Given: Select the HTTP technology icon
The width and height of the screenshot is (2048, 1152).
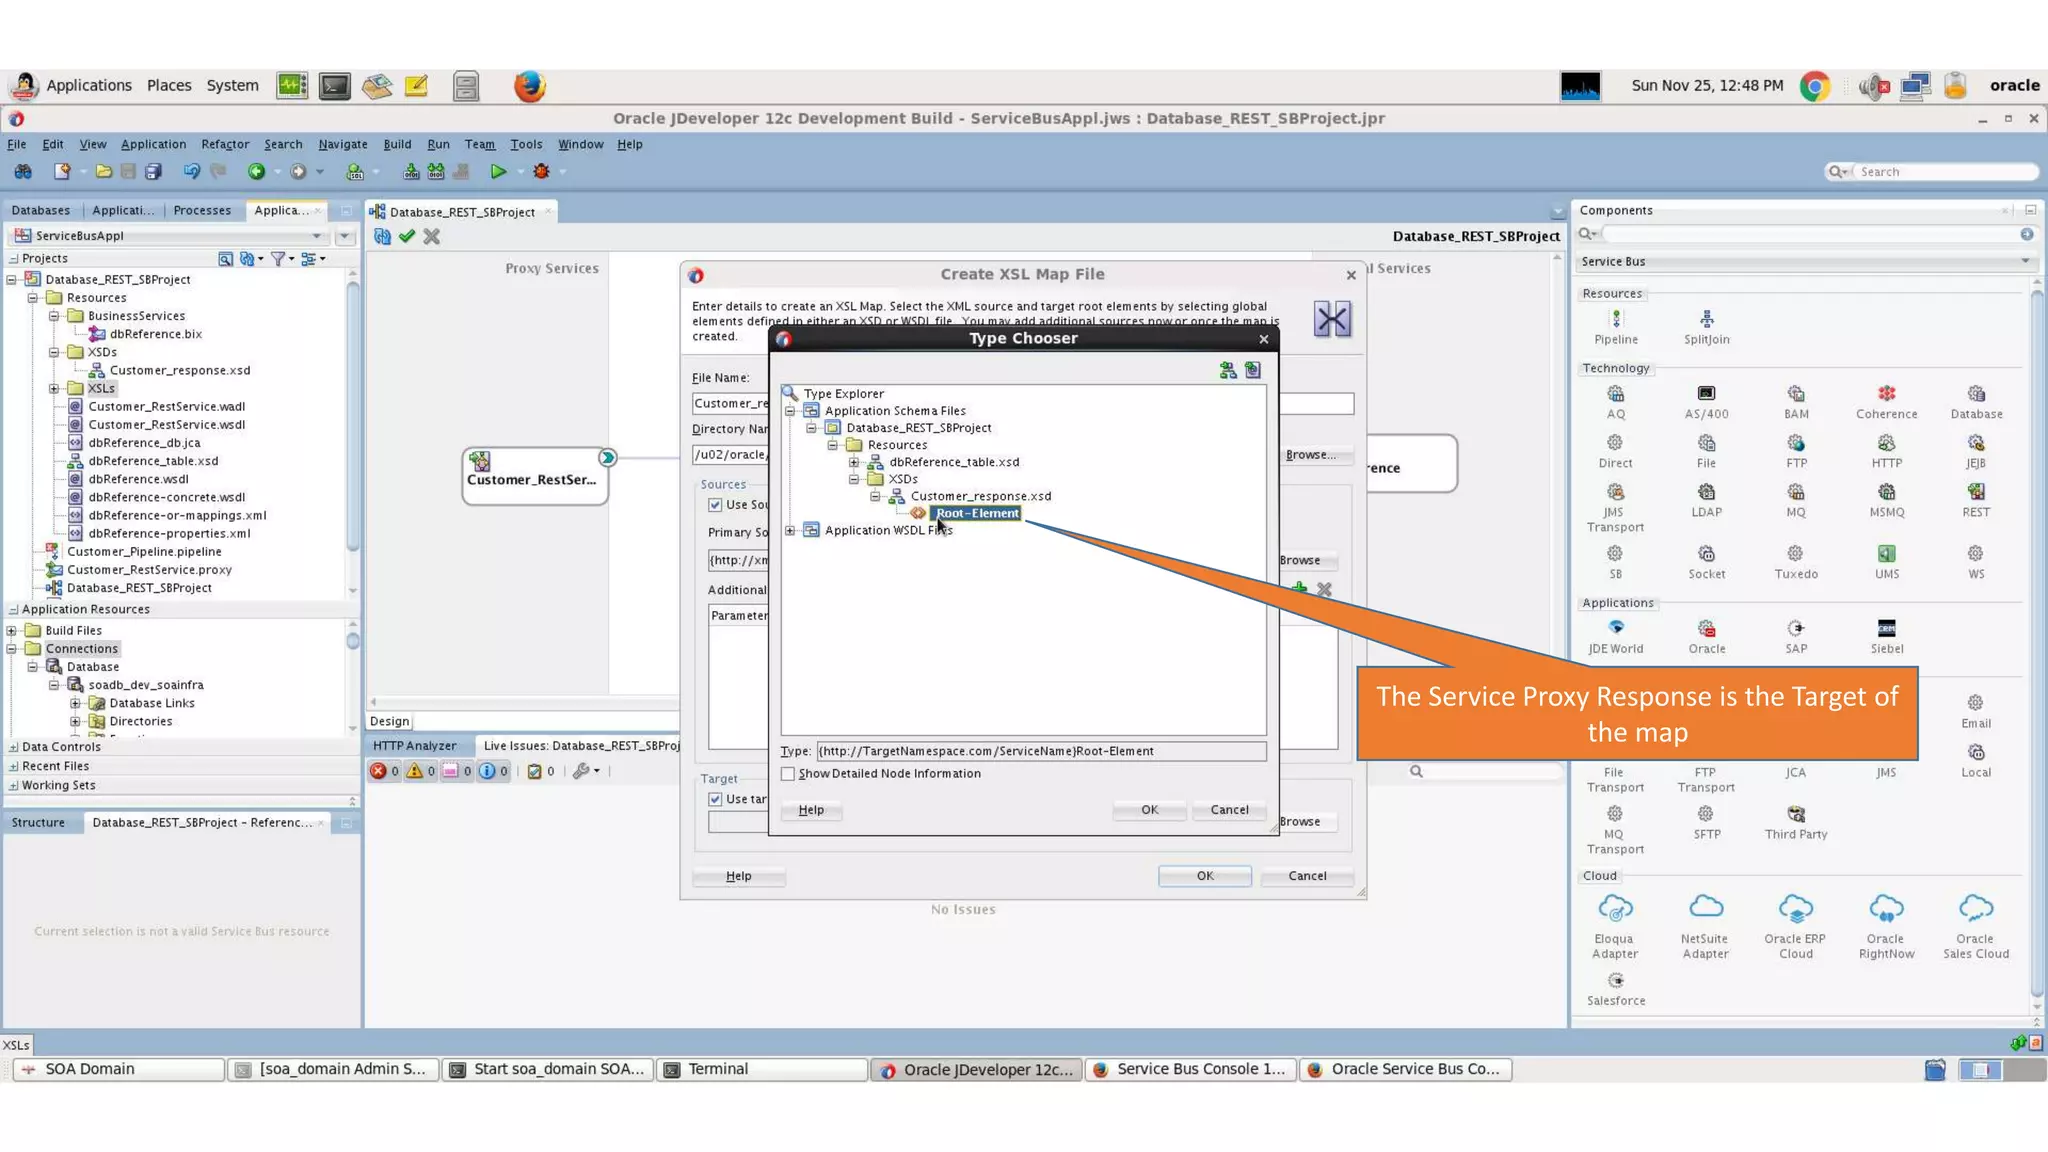Looking at the screenshot, I should [1886, 443].
